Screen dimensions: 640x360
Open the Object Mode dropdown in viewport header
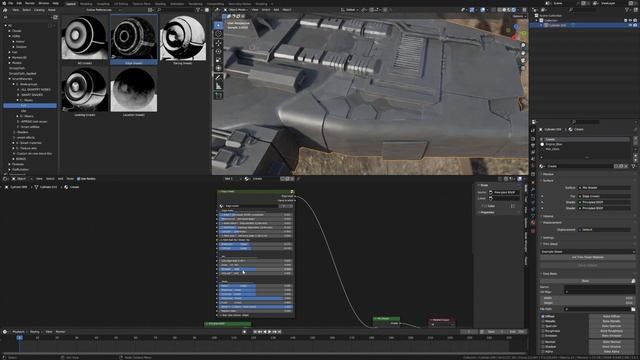tap(235, 10)
